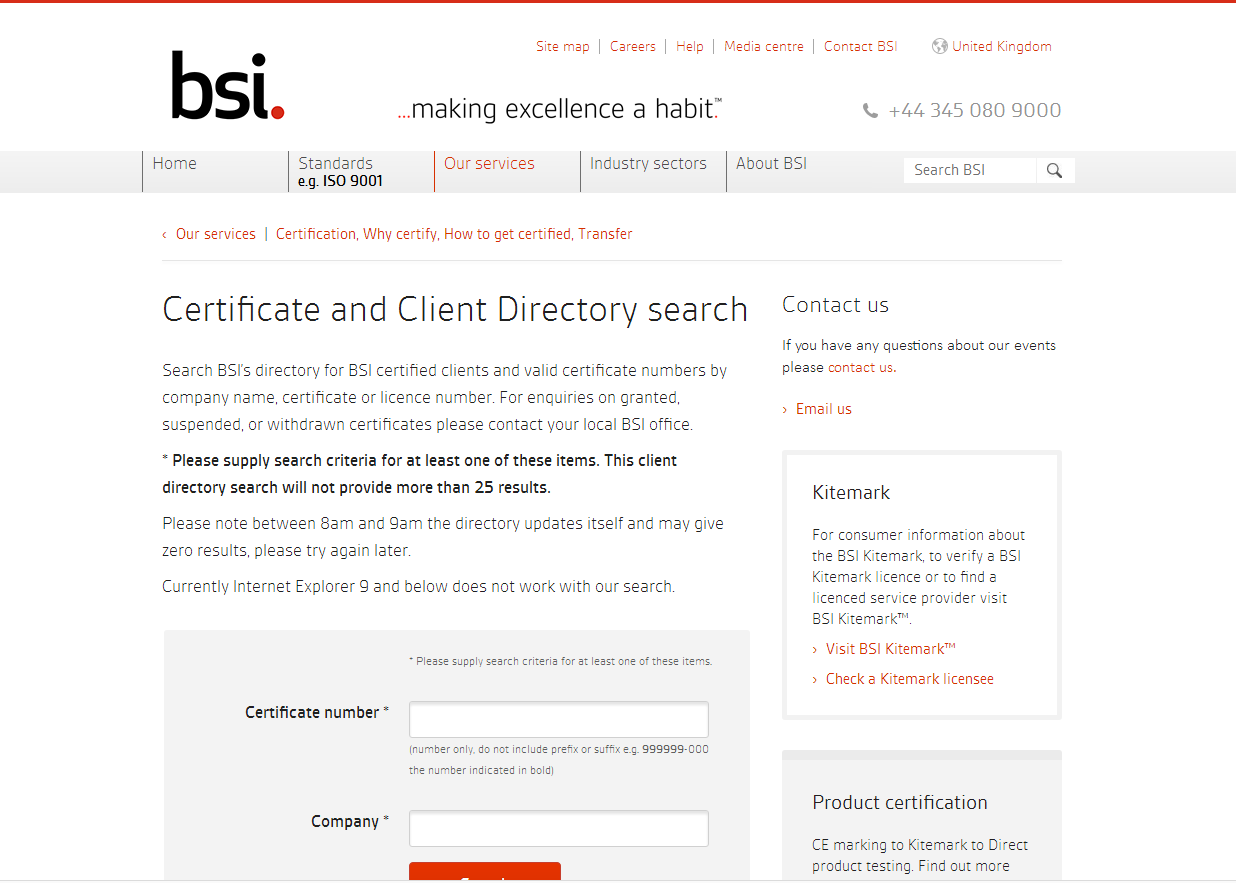Click the arrow beside Visit BSI Kitemark
The image size is (1236, 883).
(814, 648)
